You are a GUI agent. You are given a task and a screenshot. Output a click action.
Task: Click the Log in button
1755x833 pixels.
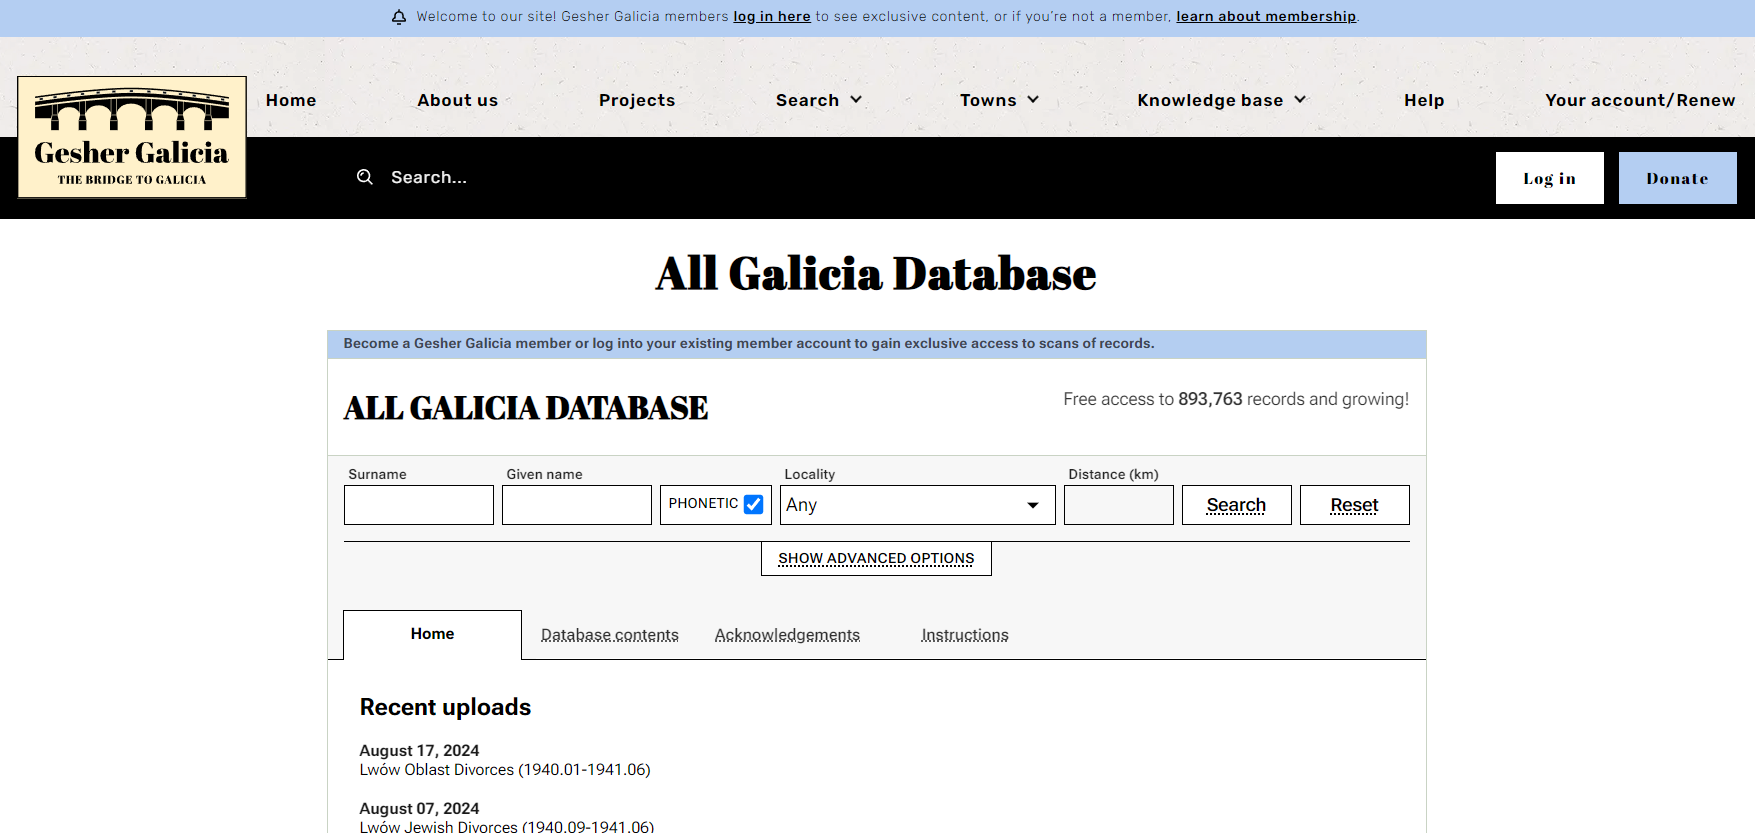click(x=1549, y=178)
